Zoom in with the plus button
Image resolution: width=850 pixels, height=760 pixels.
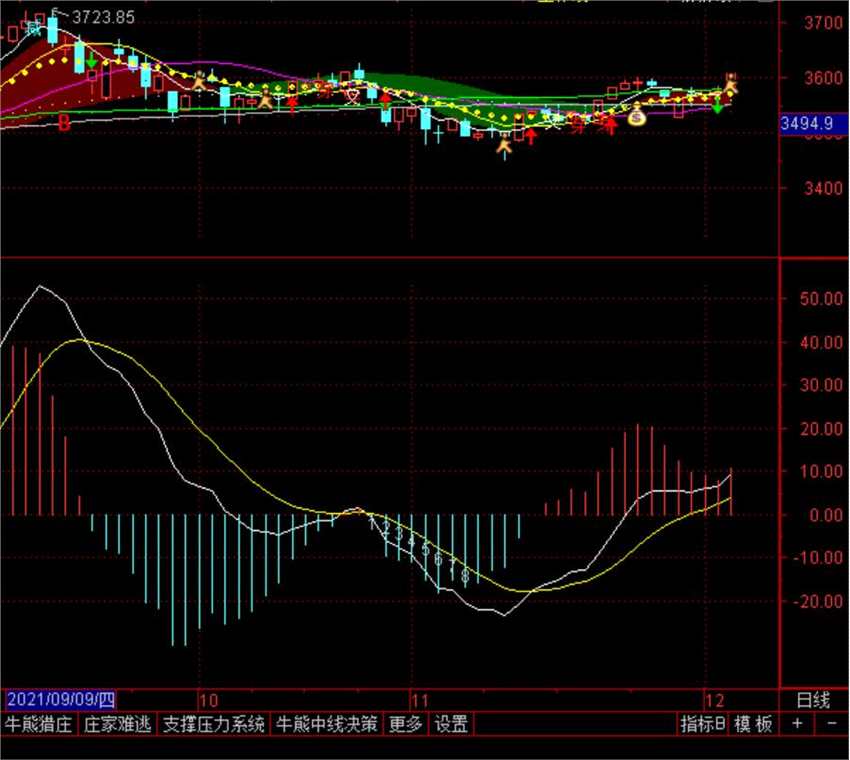[797, 724]
